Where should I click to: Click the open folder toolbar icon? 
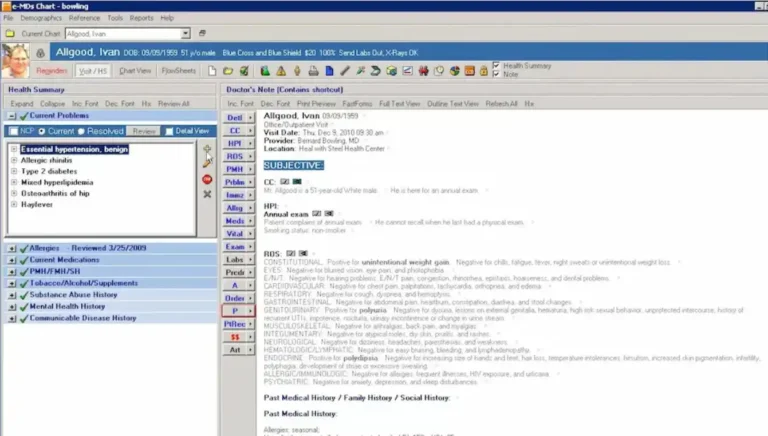click(228, 71)
